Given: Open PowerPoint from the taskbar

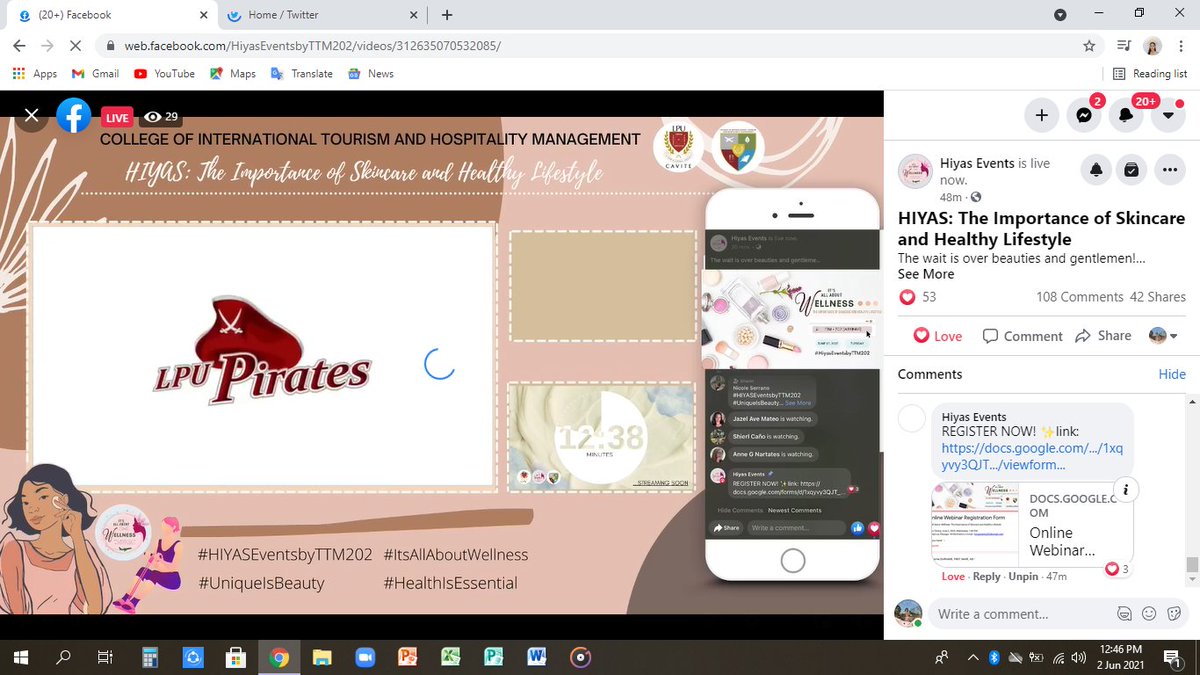Looking at the screenshot, I should click(407, 657).
